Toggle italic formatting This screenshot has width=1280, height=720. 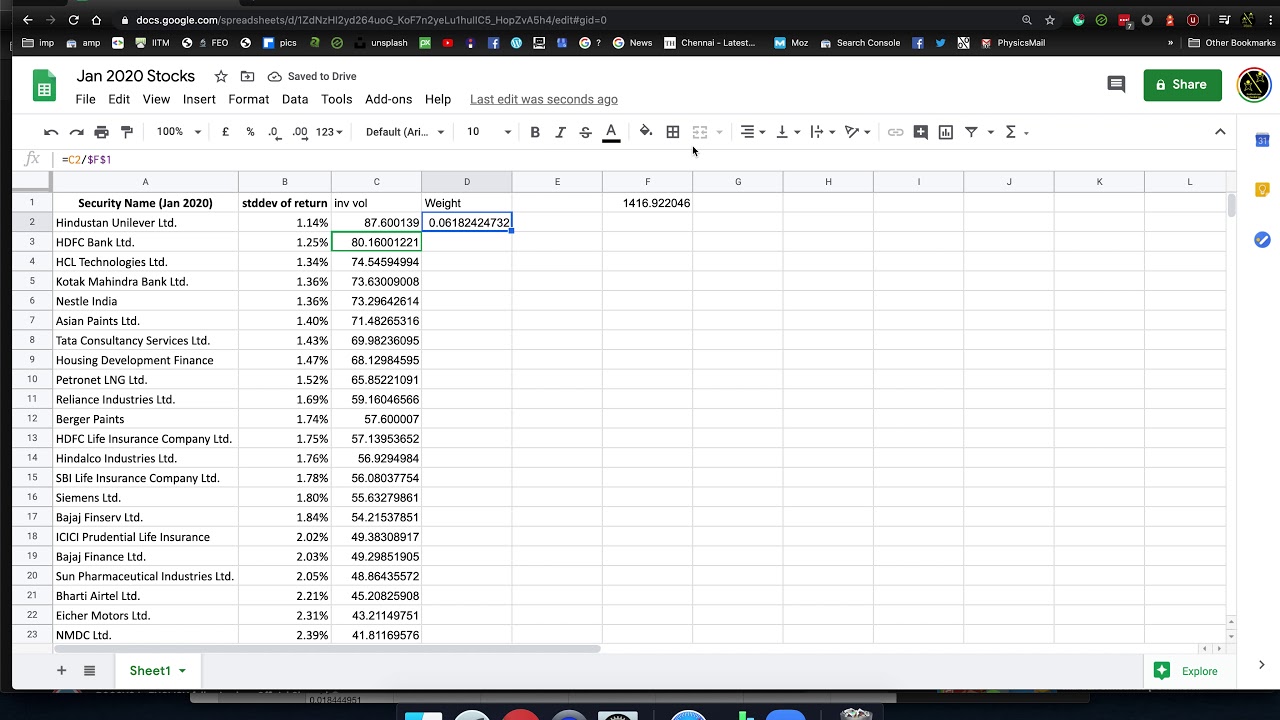click(560, 132)
